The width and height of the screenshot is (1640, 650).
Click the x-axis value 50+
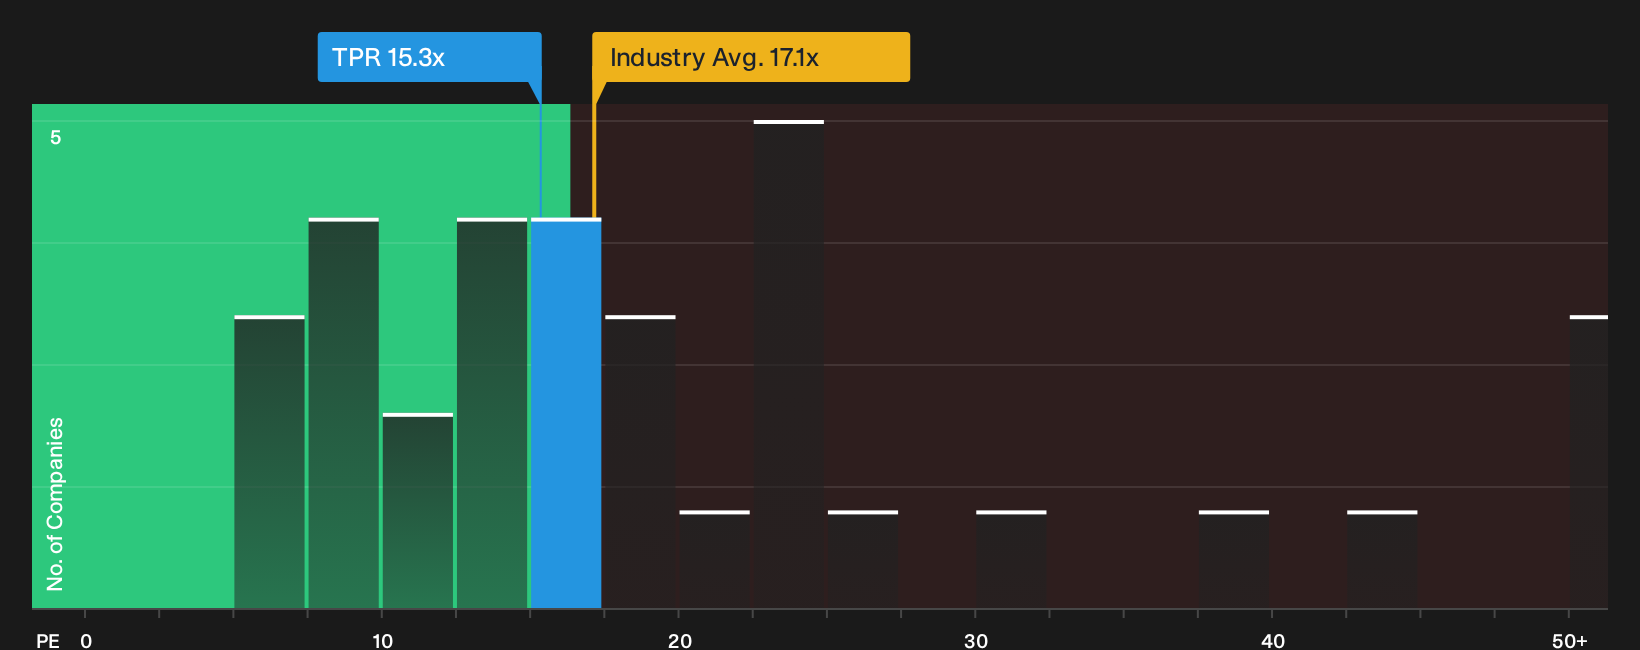pos(1569,640)
